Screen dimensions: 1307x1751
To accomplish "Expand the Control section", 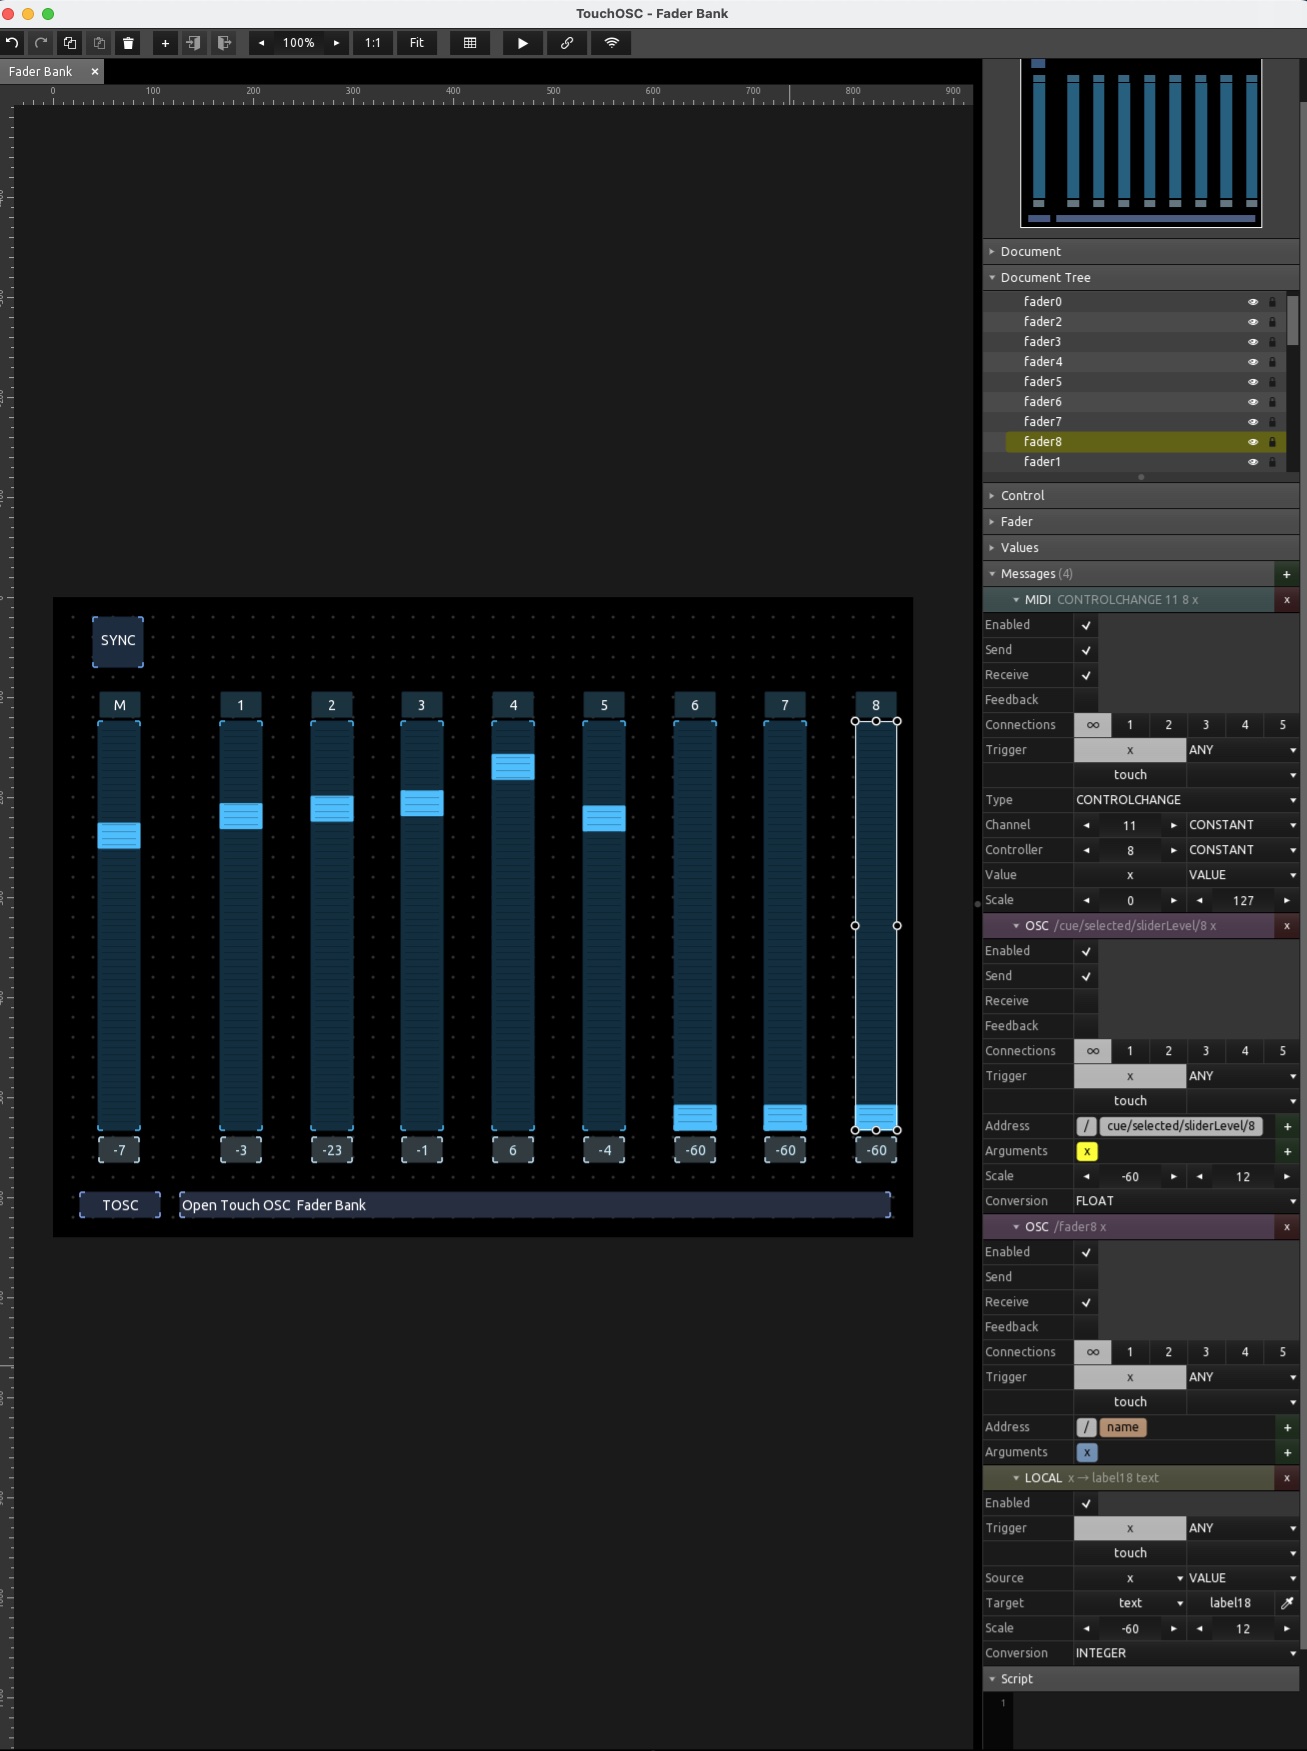I will click(x=1022, y=496).
